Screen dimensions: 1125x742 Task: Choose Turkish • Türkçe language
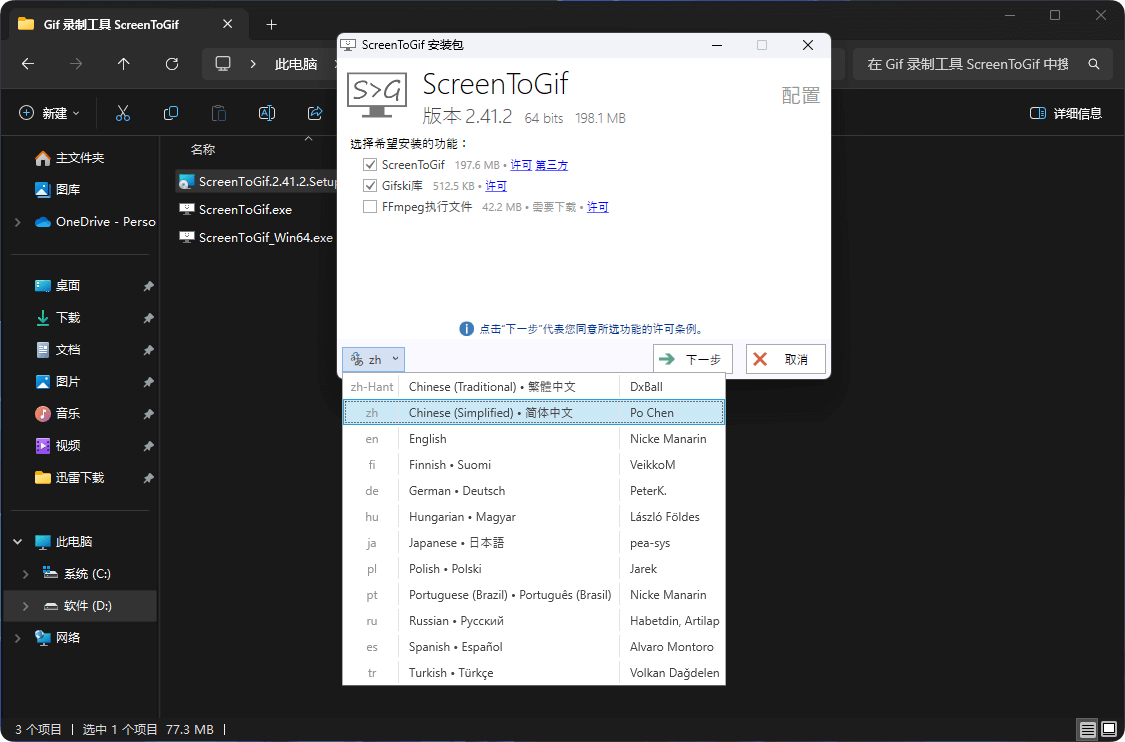coord(534,673)
